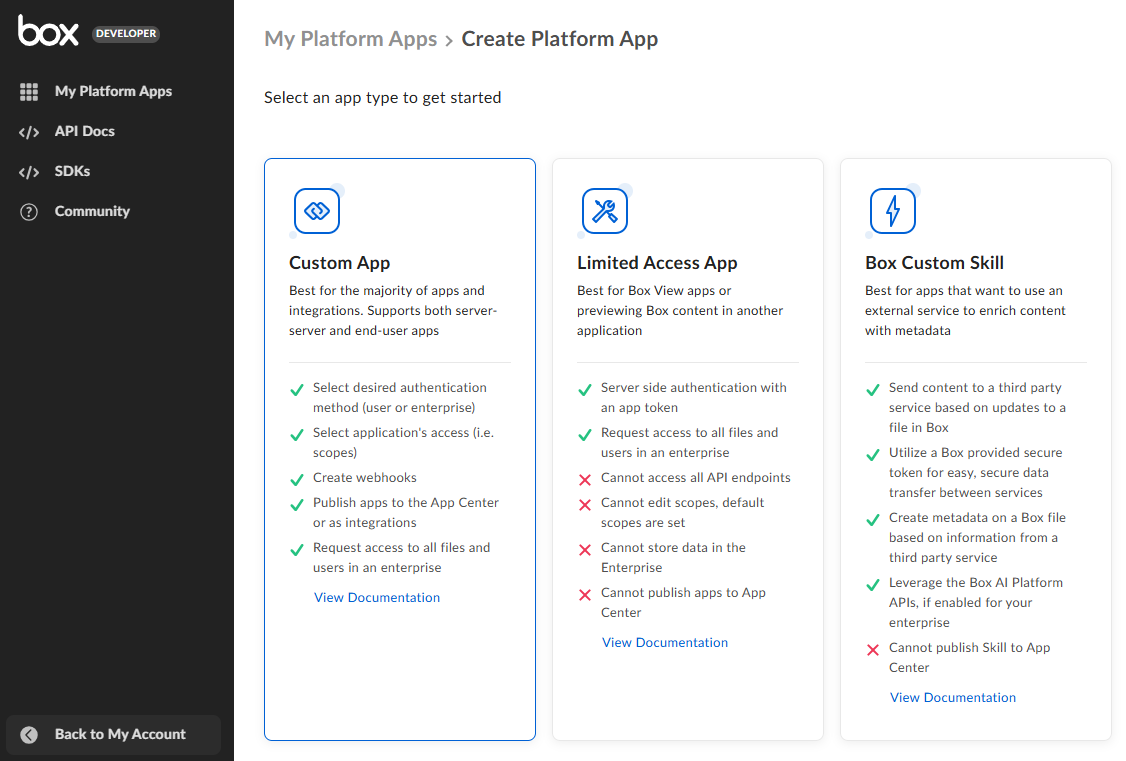1126x761 pixels.
Task: Click the Back to My Account arrow icon
Action: click(x=29, y=734)
